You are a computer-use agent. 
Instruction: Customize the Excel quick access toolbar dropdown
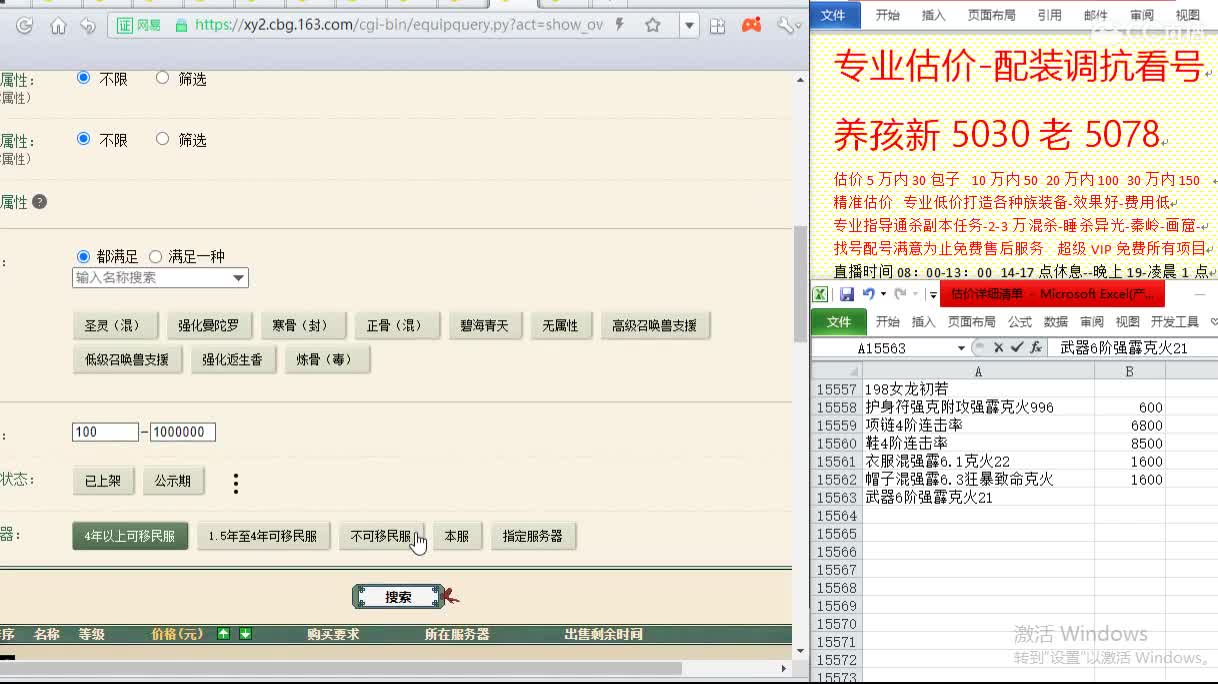point(932,294)
